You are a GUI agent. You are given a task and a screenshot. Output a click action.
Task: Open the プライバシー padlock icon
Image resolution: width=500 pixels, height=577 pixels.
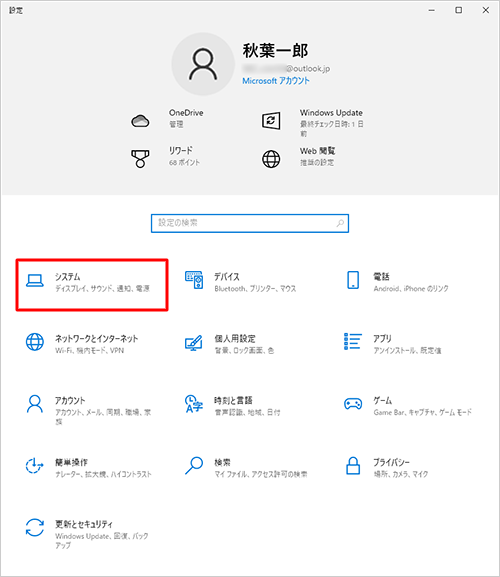coord(353,466)
